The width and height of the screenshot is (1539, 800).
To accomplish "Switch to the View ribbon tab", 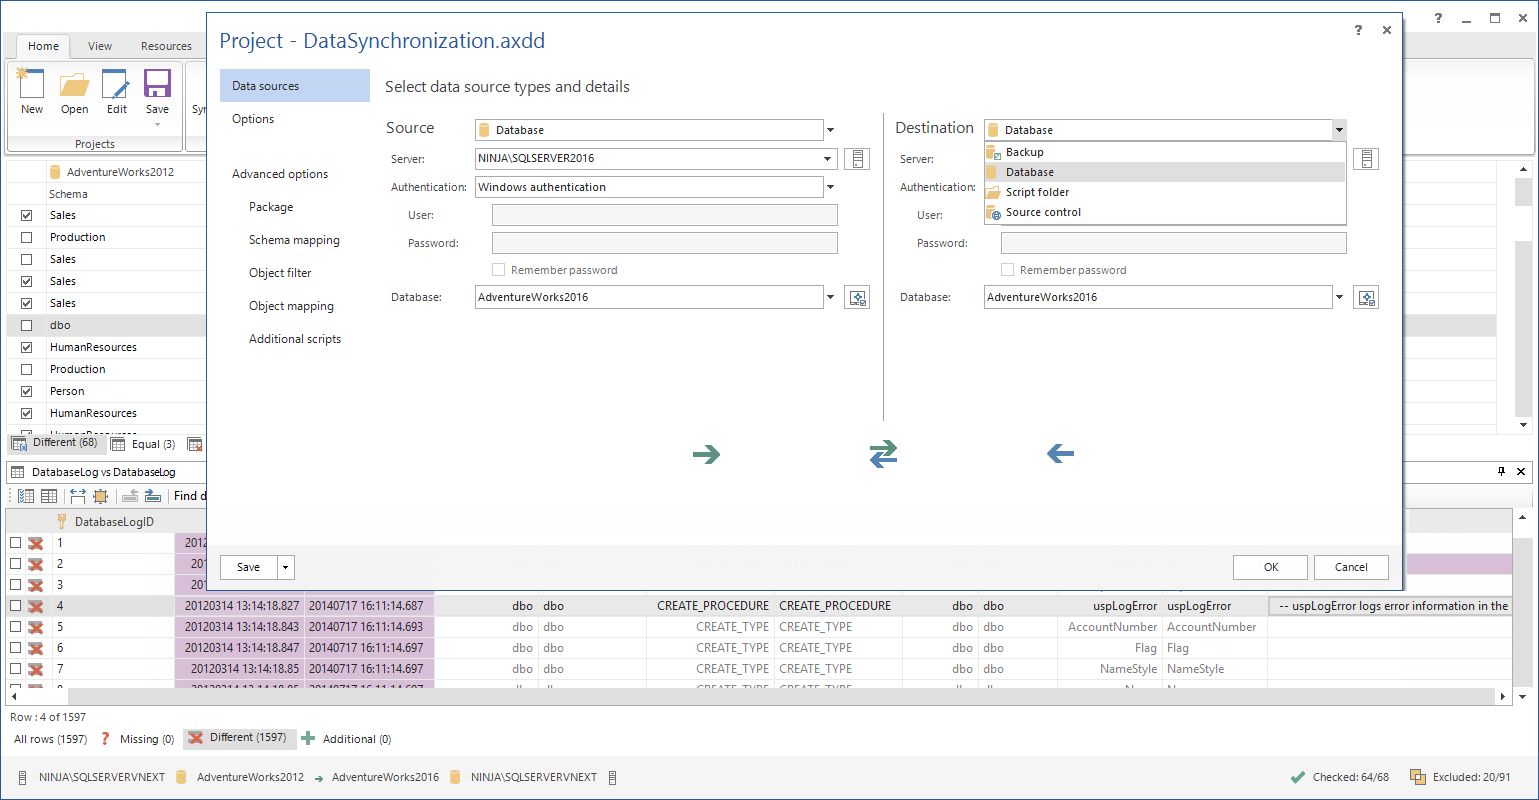I will pos(99,46).
